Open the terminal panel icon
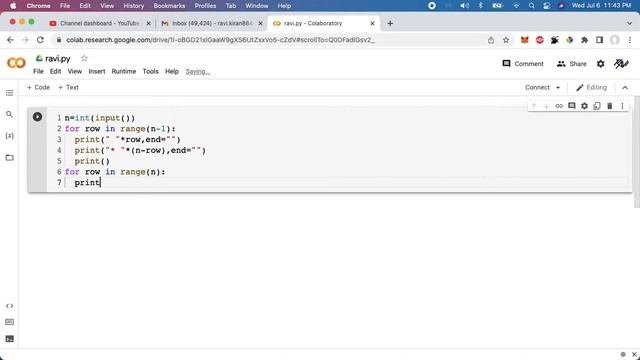 (x=9, y=339)
